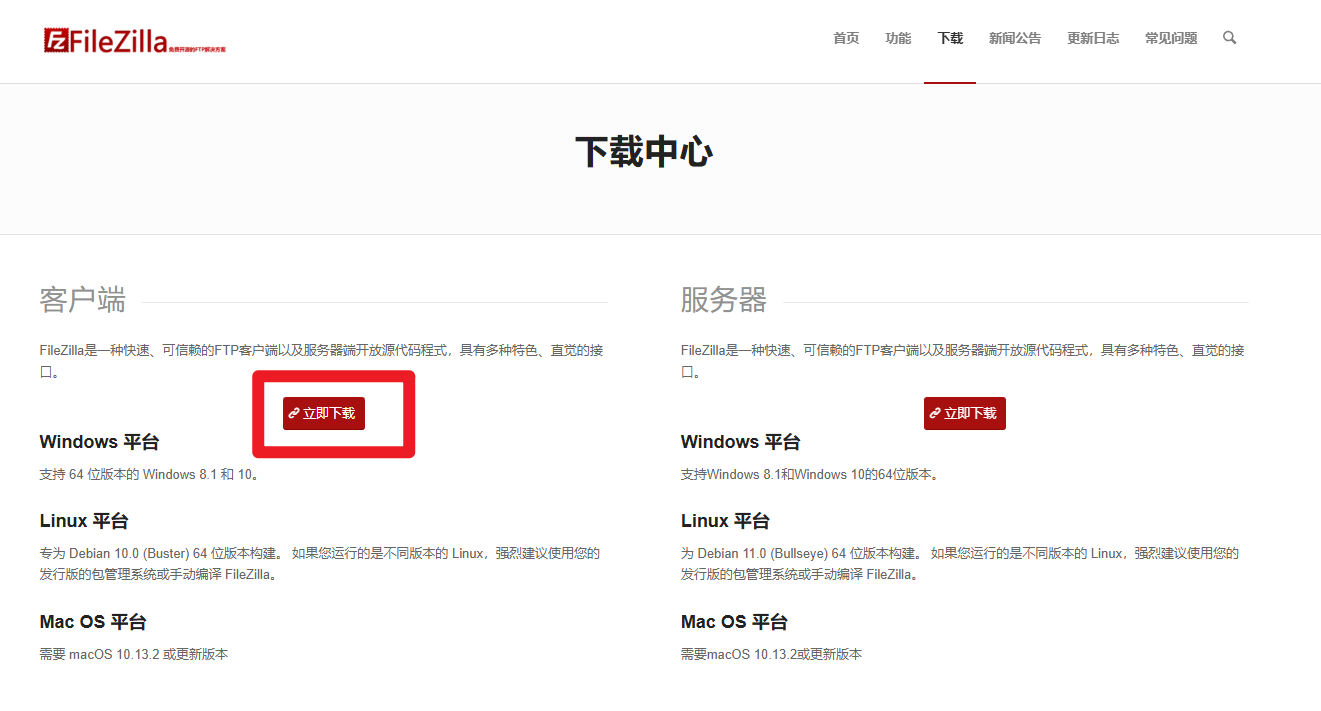The height and width of the screenshot is (711, 1321).
Task: Click the FileZilla intro paragraph under 服务器
Action: click(962, 361)
